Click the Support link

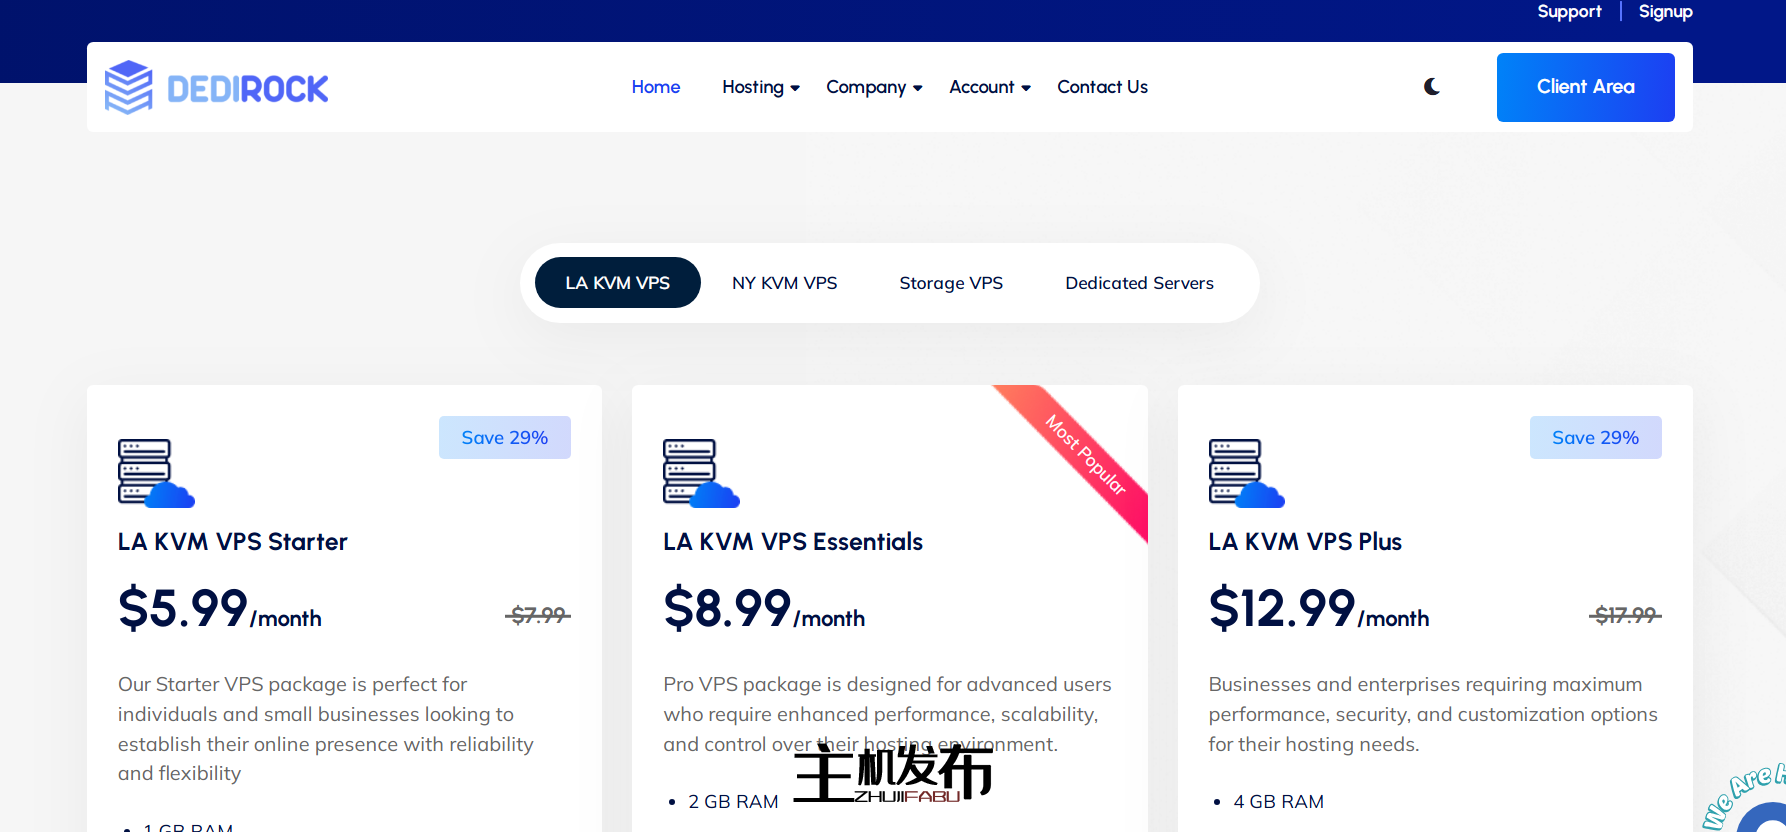pos(1569,12)
